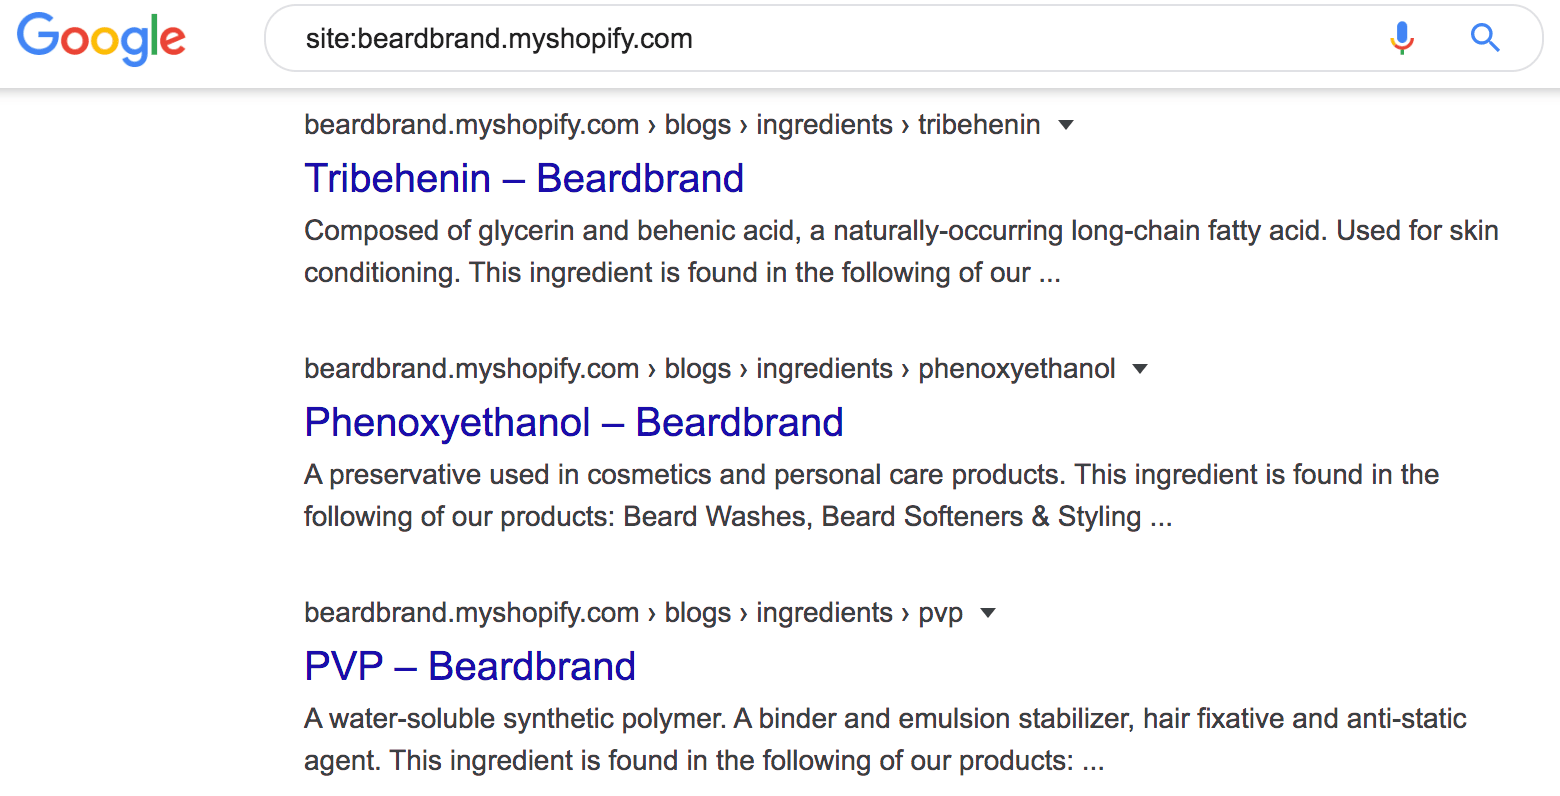This screenshot has width=1560, height=796.
Task: Click the 'phenoxyethanol' breadcrumb segment
Action: [1016, 369]
